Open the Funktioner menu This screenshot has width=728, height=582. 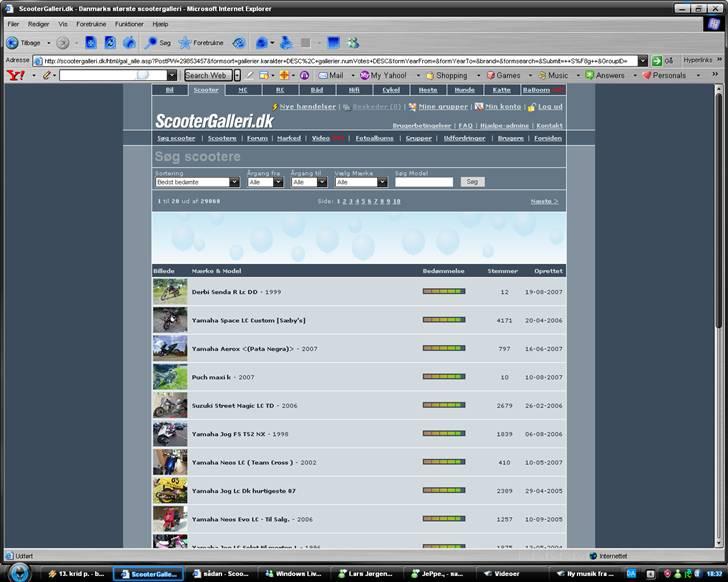pyautogui.click(x=129, y=23)
